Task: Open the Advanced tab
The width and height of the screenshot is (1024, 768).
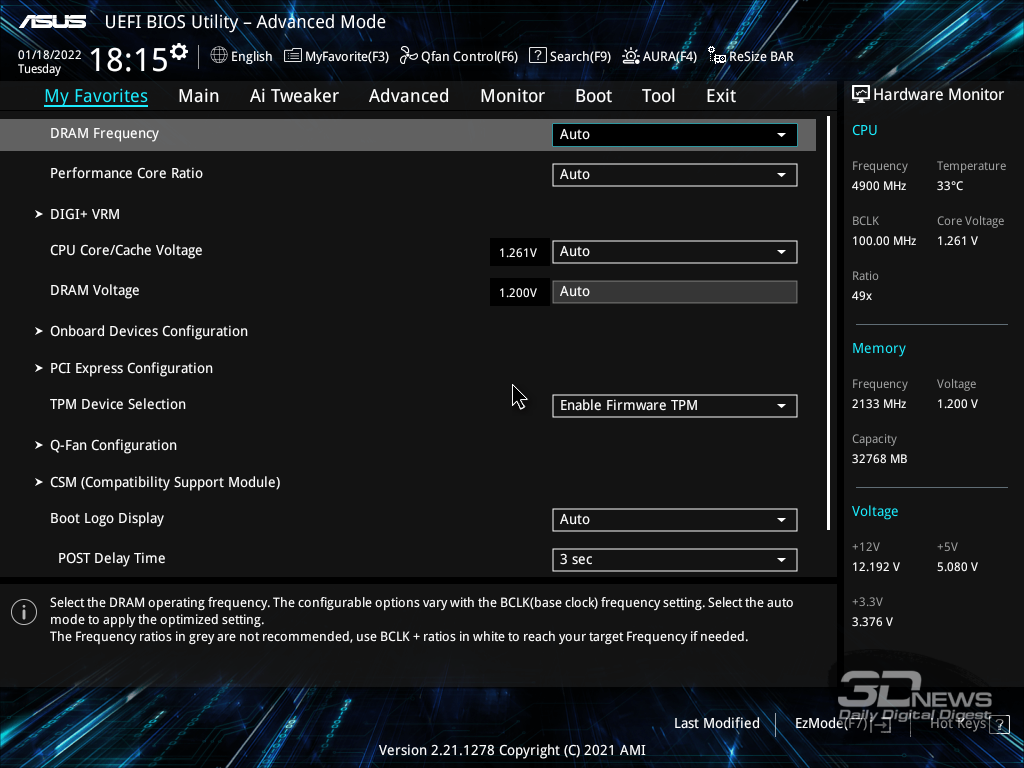Action: click(409, 96)
